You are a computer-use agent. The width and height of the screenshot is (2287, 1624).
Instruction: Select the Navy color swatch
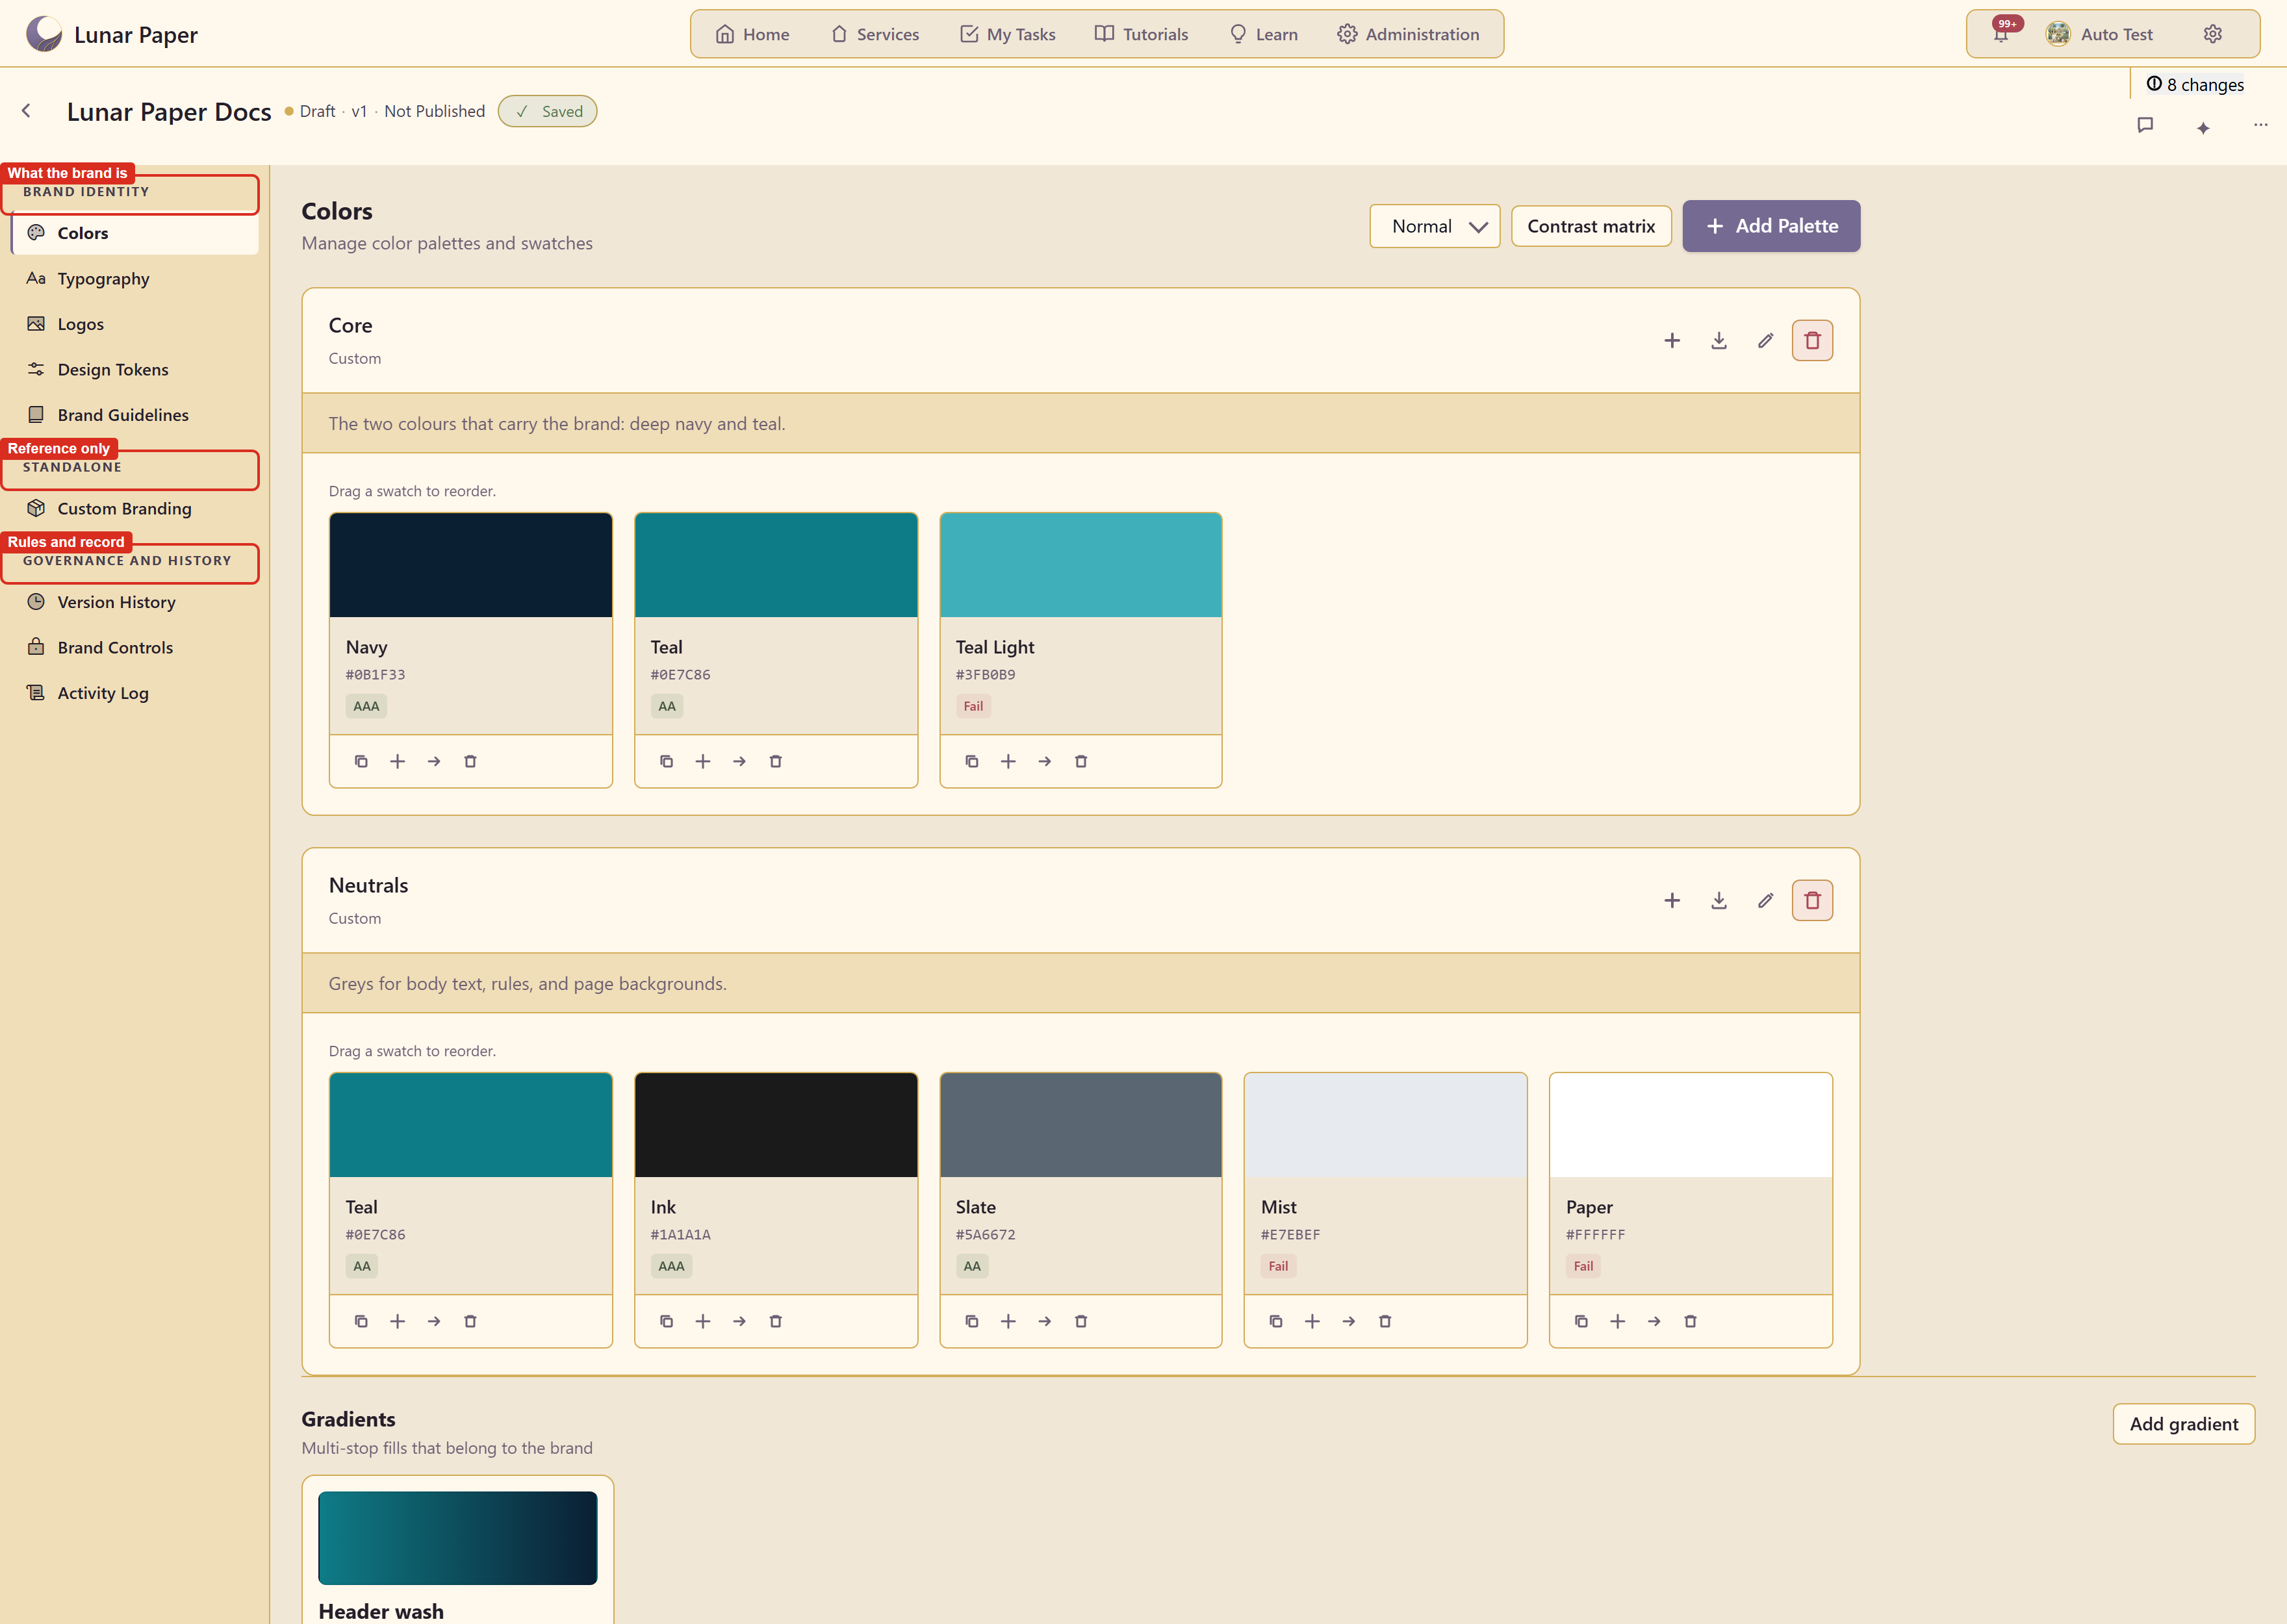[470, 565]
